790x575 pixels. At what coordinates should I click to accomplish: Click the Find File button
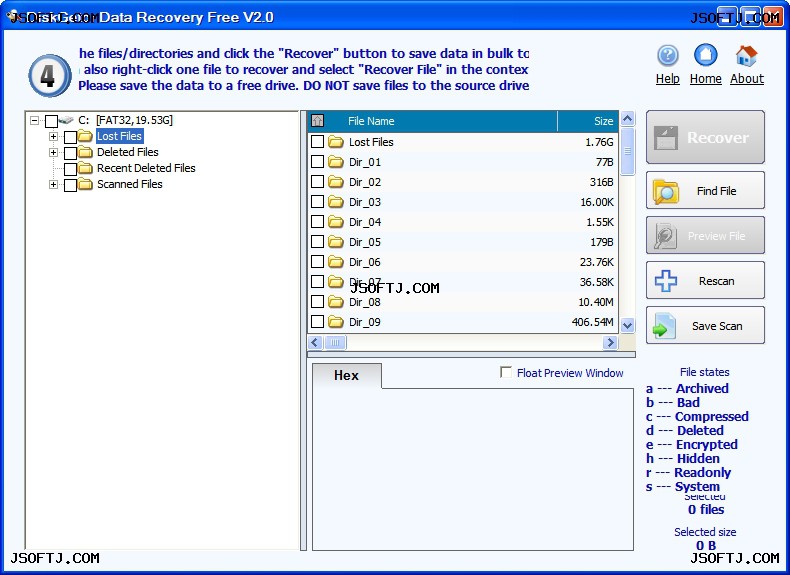(x=705, y=190)
